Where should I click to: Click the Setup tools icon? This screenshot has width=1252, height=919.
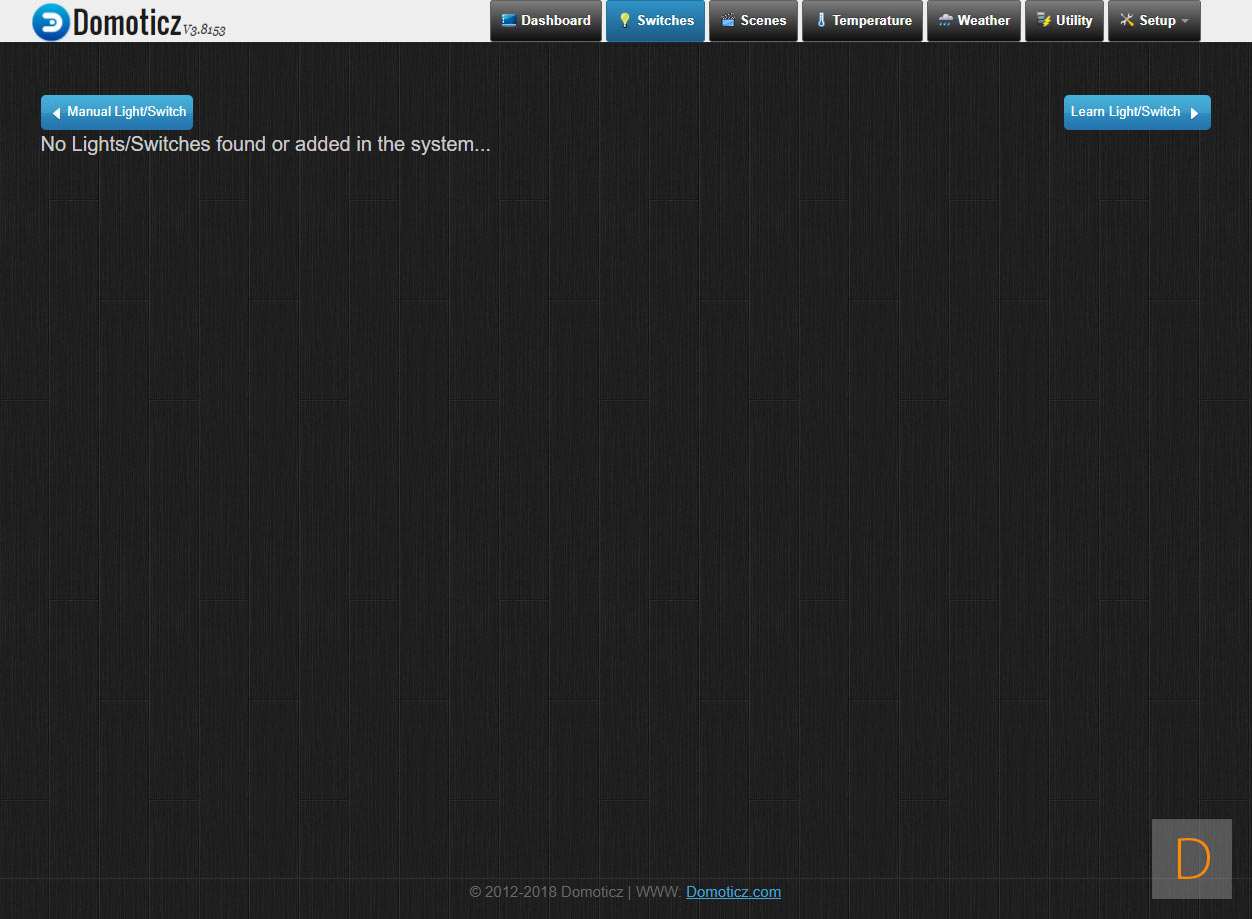click(1127, 20)
